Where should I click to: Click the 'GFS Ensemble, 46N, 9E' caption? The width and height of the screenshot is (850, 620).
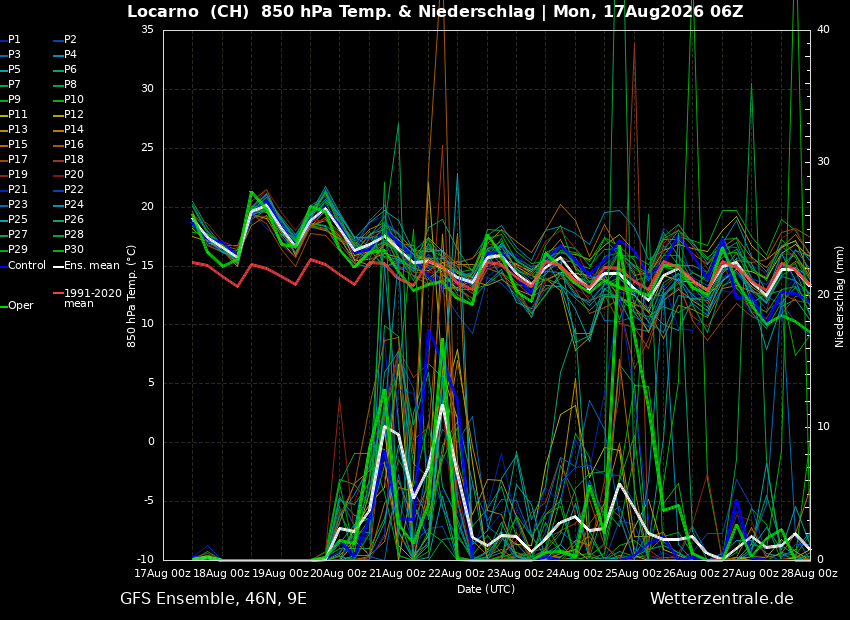[214, 599]
